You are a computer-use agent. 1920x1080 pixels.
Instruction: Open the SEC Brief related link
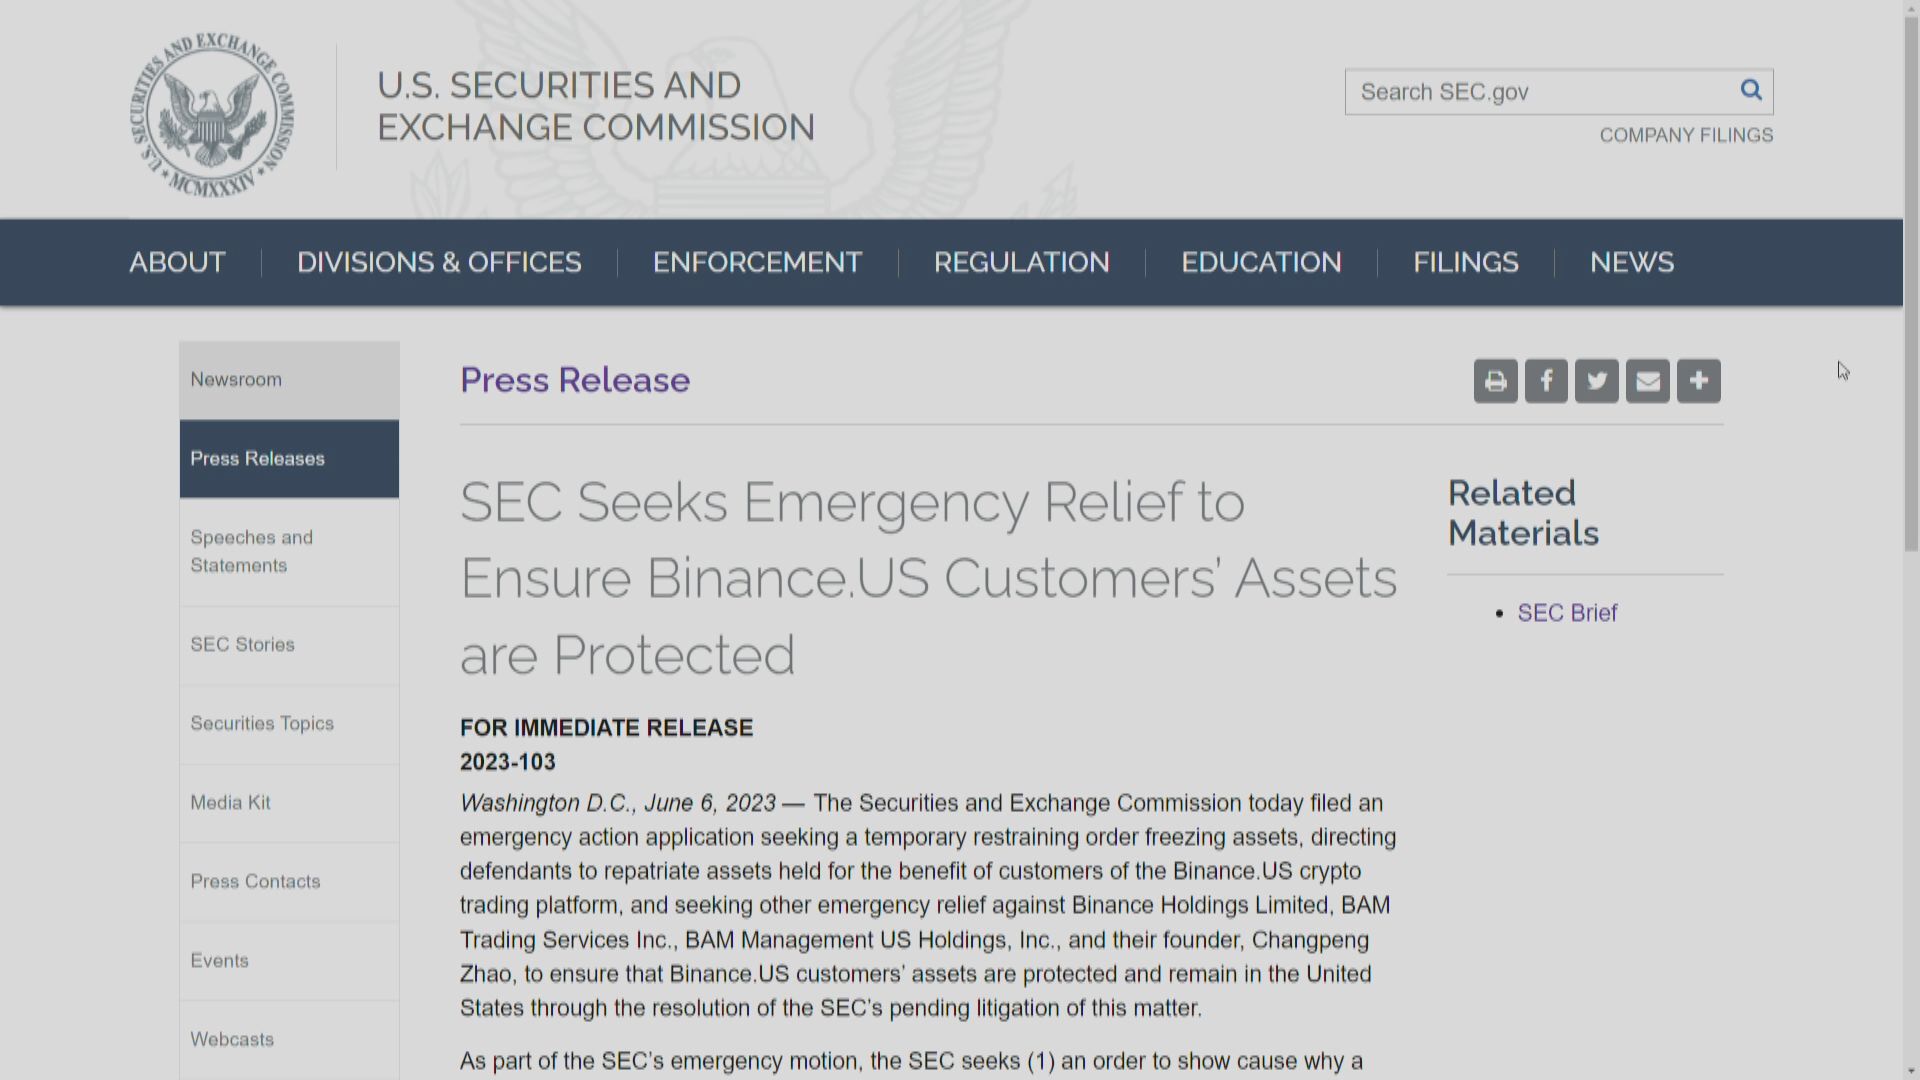(x=1567, y=613)
